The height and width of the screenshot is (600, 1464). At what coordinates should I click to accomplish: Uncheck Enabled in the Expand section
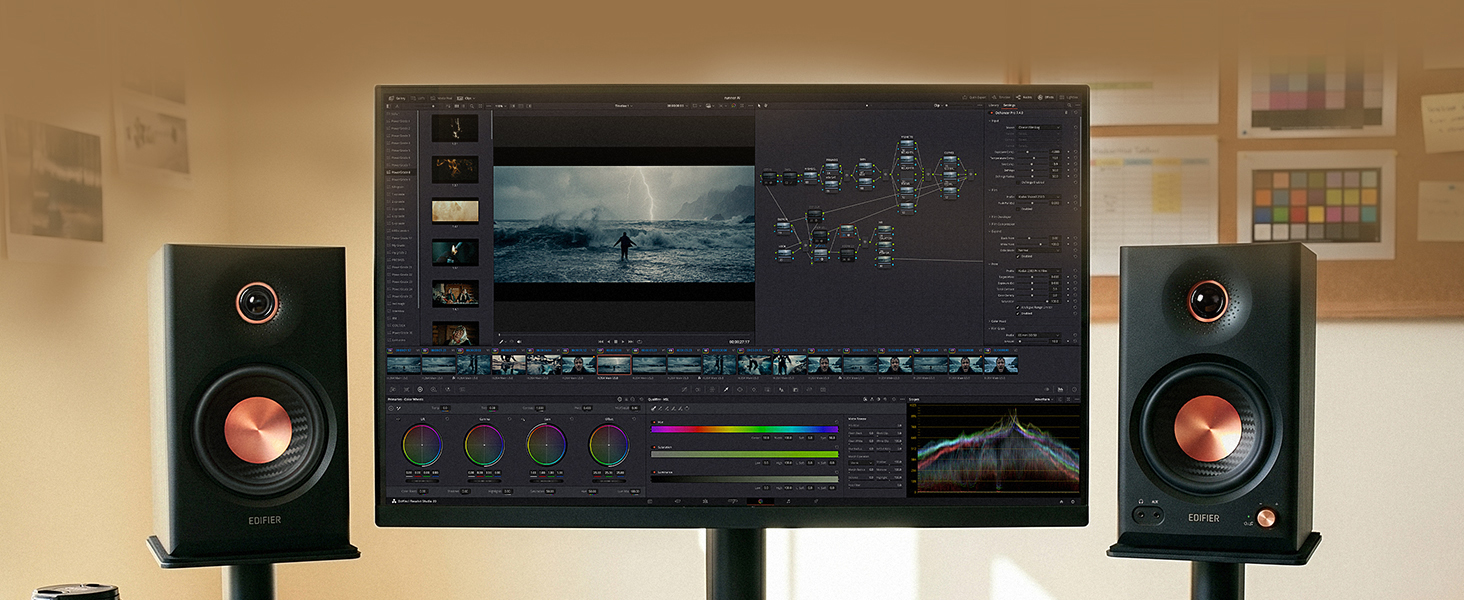[x=1017, y=255]
